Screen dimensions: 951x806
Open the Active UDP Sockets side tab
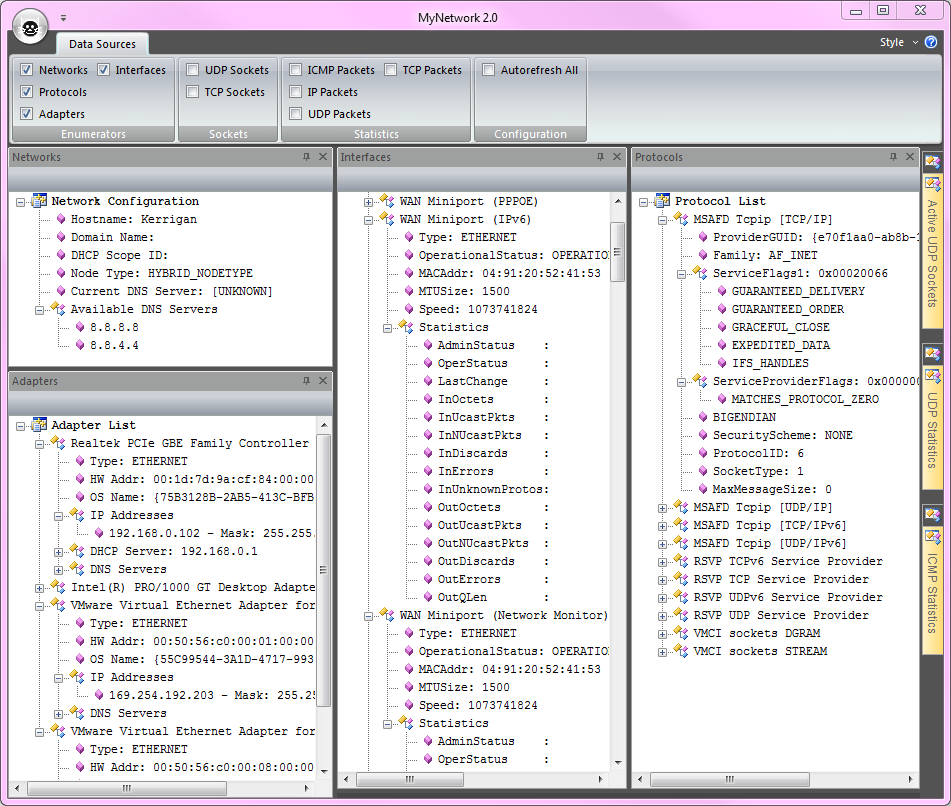click(932, 250)
